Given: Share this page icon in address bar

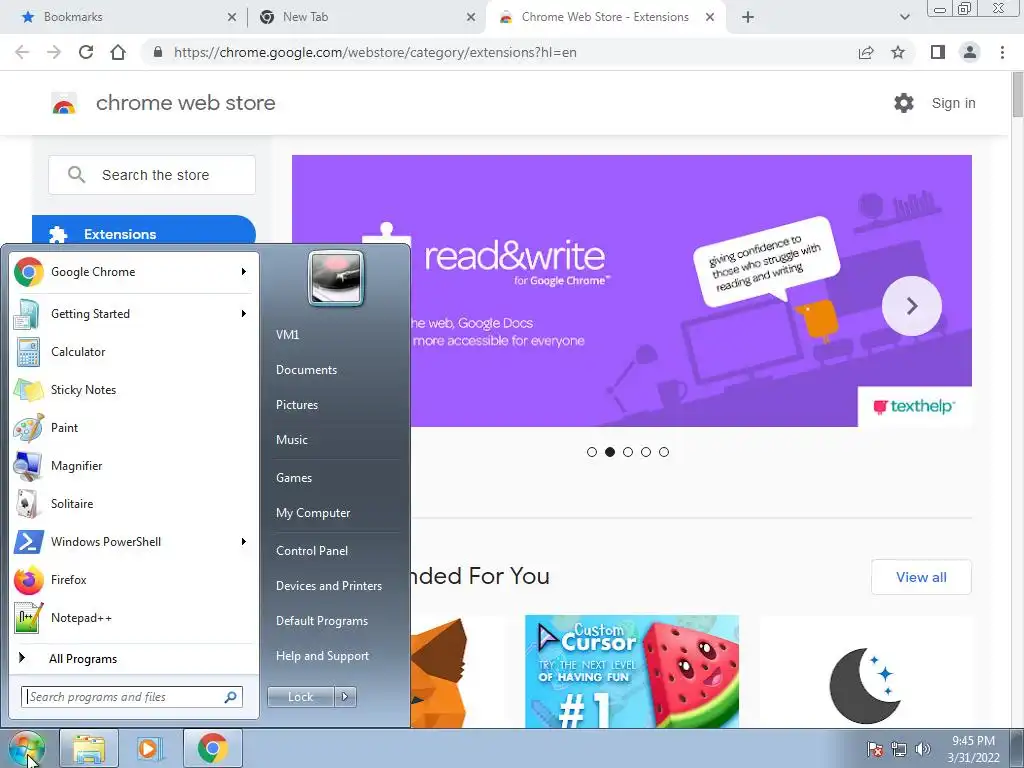Looking at the screenshot, I should (x=866, y=52).
